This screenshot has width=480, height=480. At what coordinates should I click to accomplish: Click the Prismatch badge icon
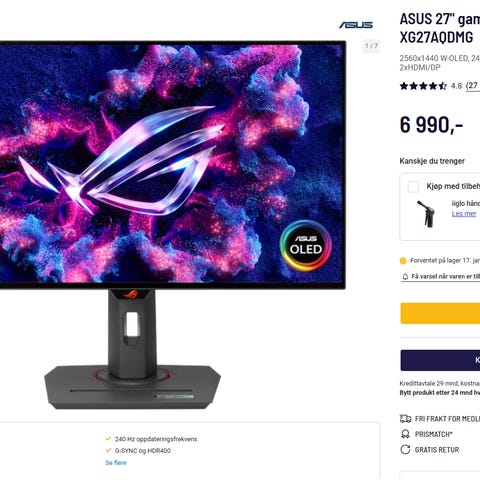pyautogui.click(x=405, y=434)
